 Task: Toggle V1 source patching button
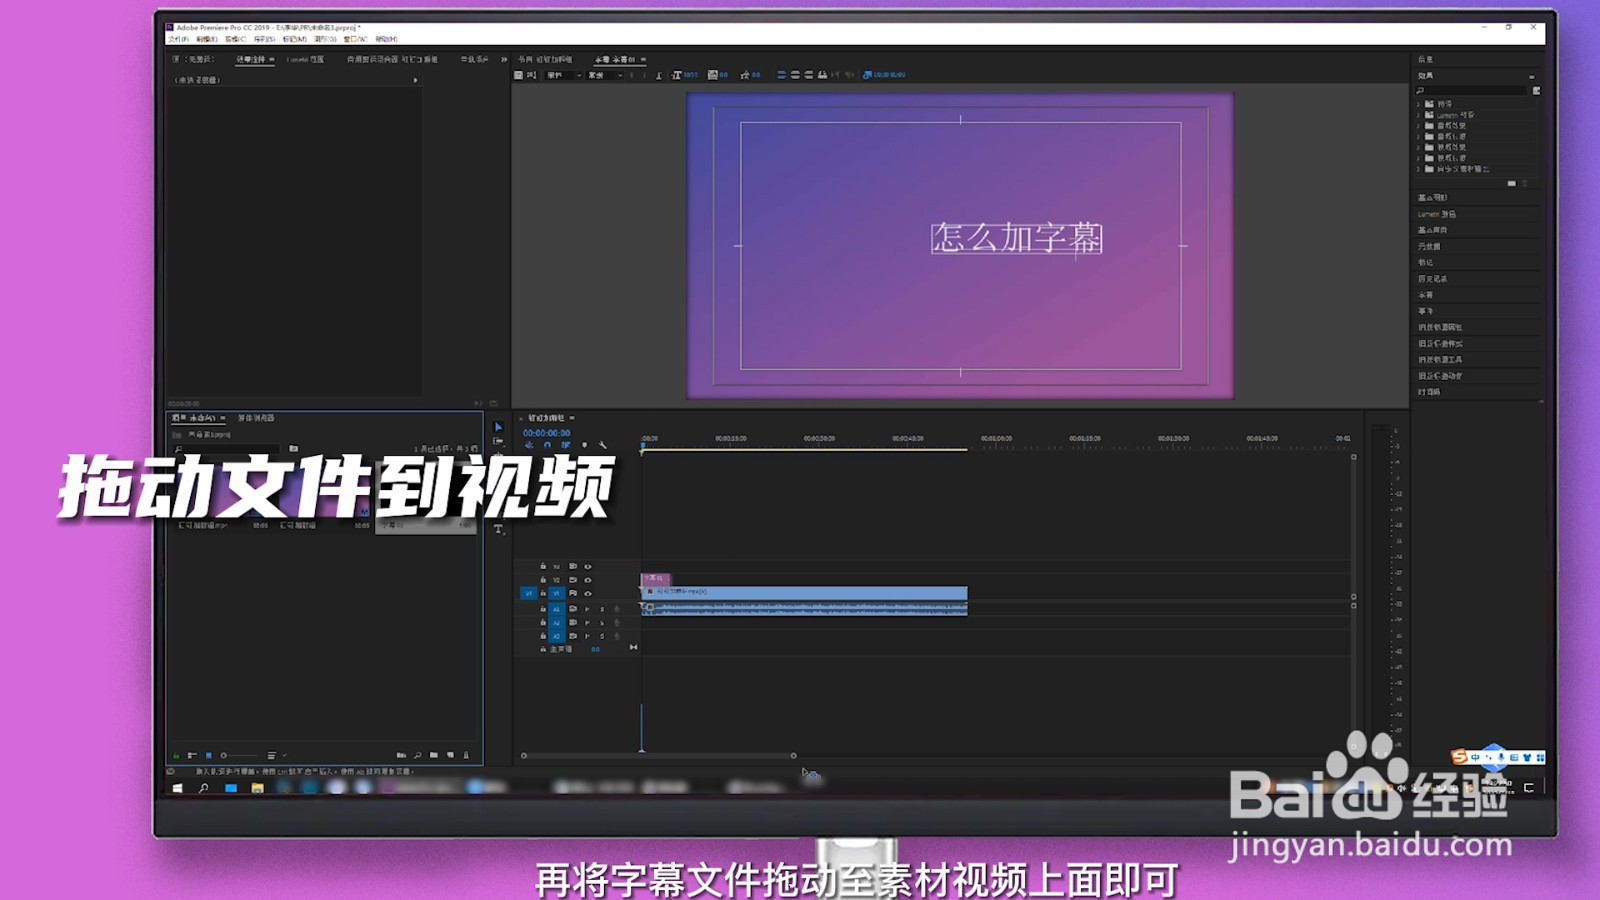528,593
